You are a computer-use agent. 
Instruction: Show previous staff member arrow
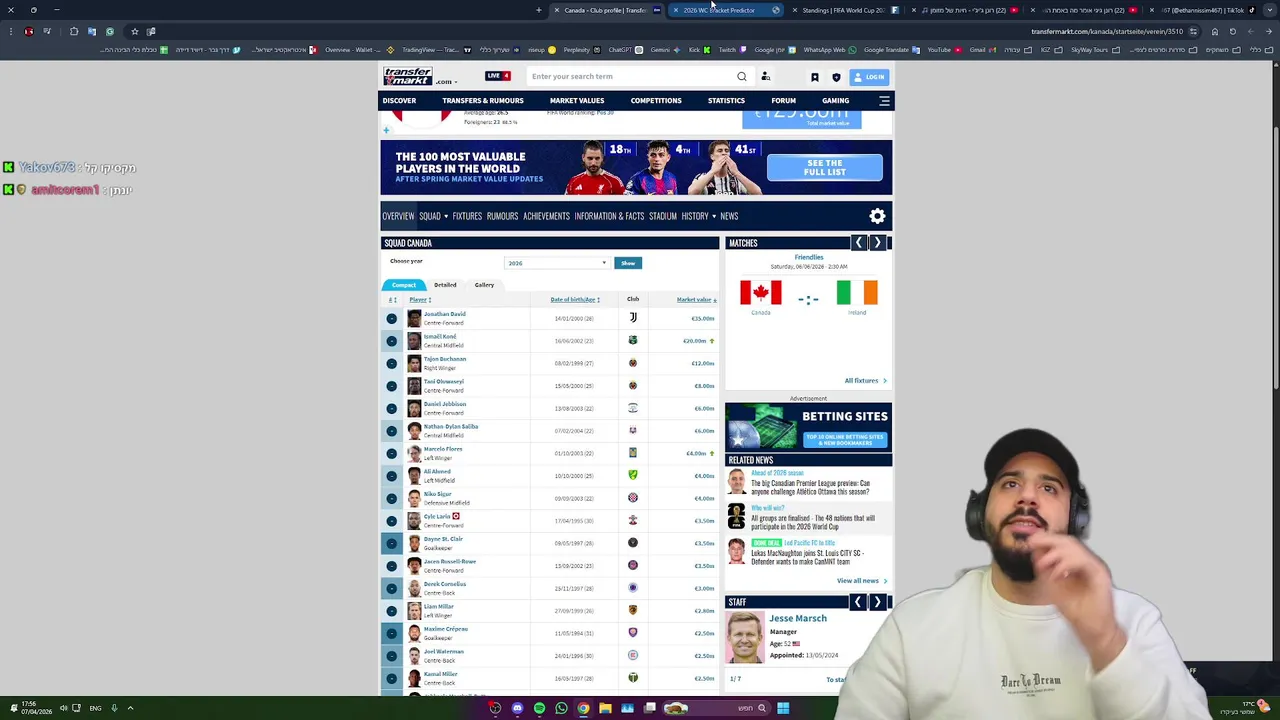858,602
